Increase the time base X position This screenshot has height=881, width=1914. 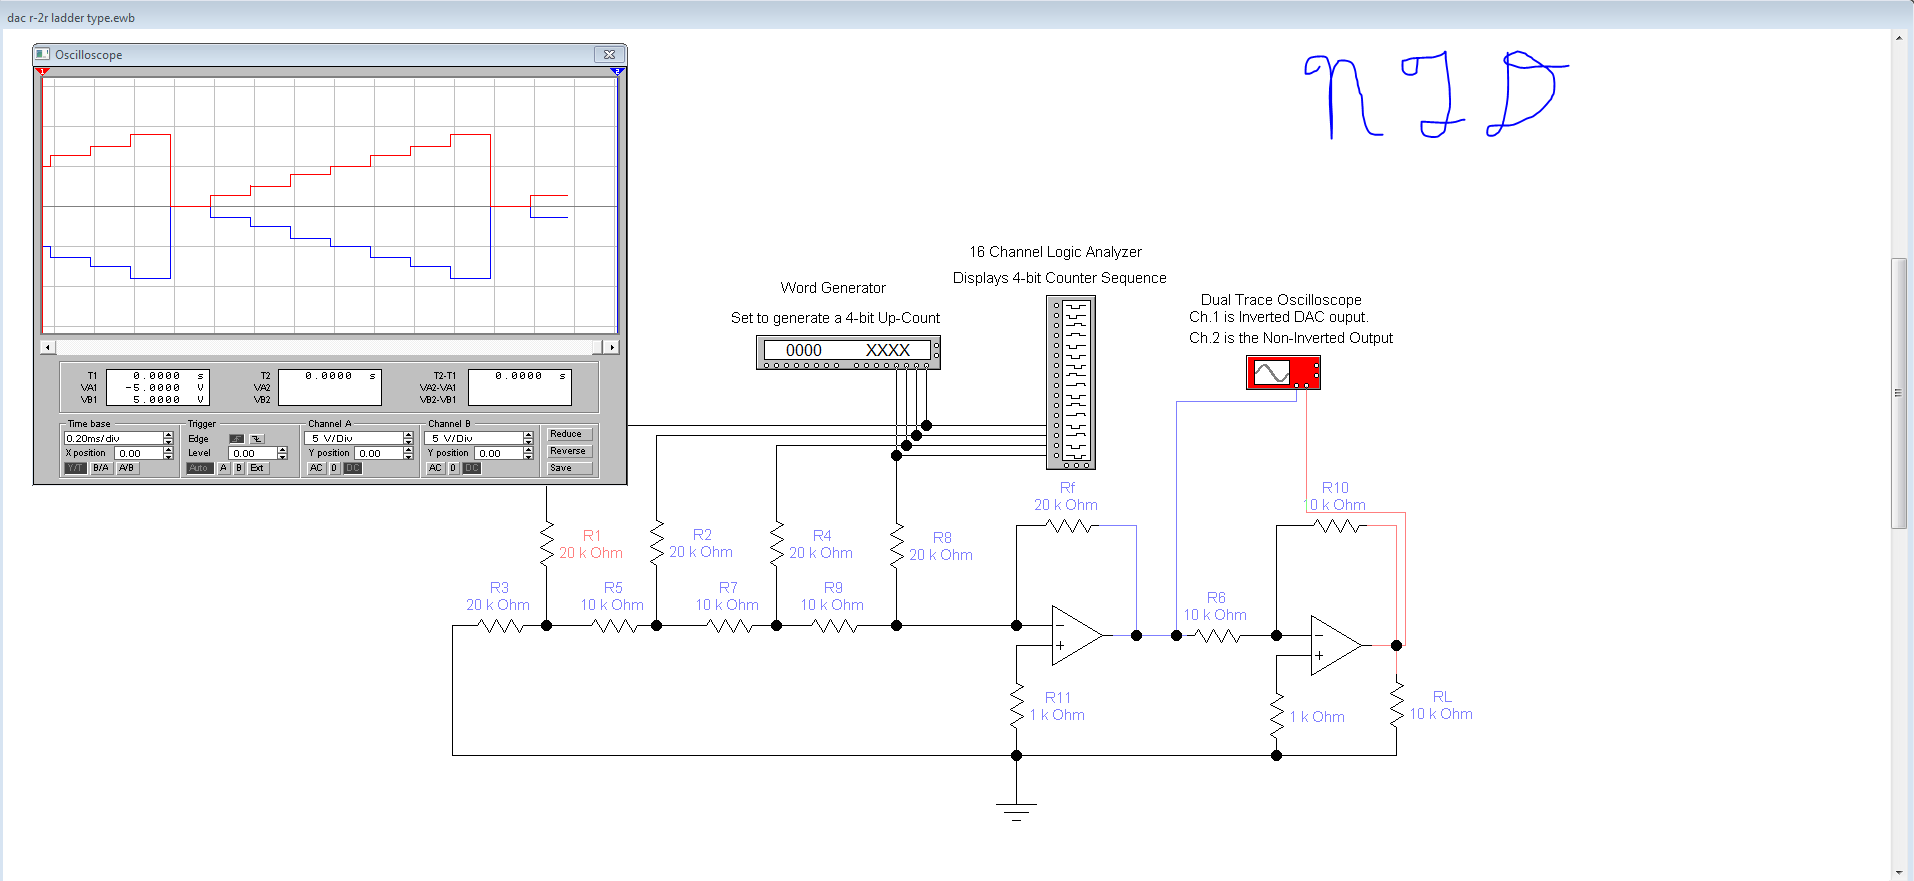[x=168, y=450]
